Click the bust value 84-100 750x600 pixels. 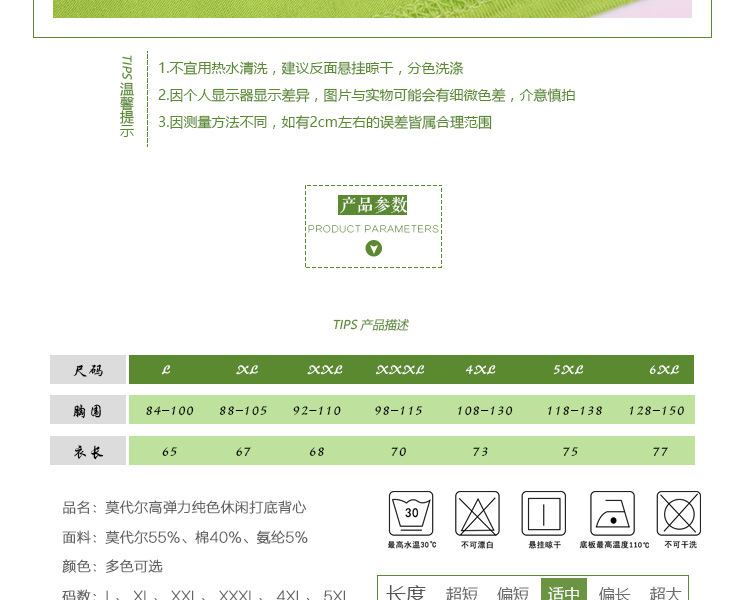click(x=169, y=411)
